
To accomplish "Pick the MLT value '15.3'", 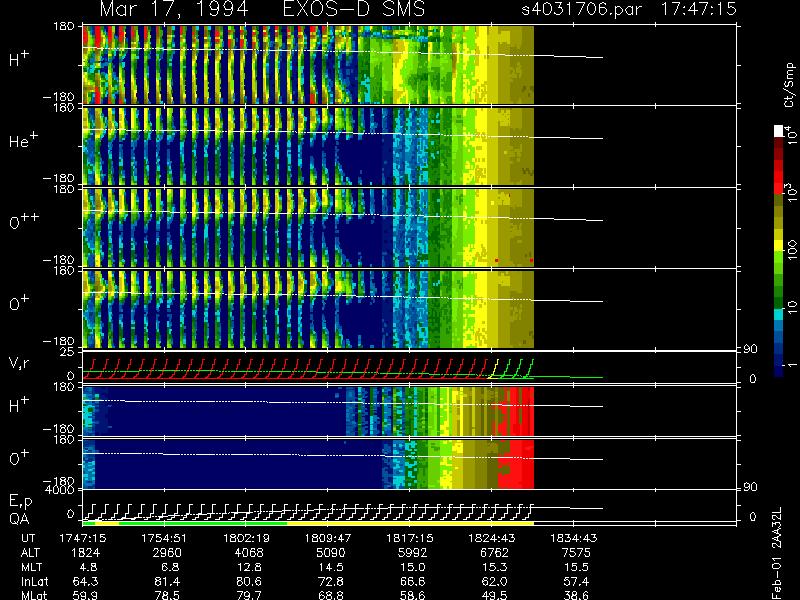I will (494, 567).
